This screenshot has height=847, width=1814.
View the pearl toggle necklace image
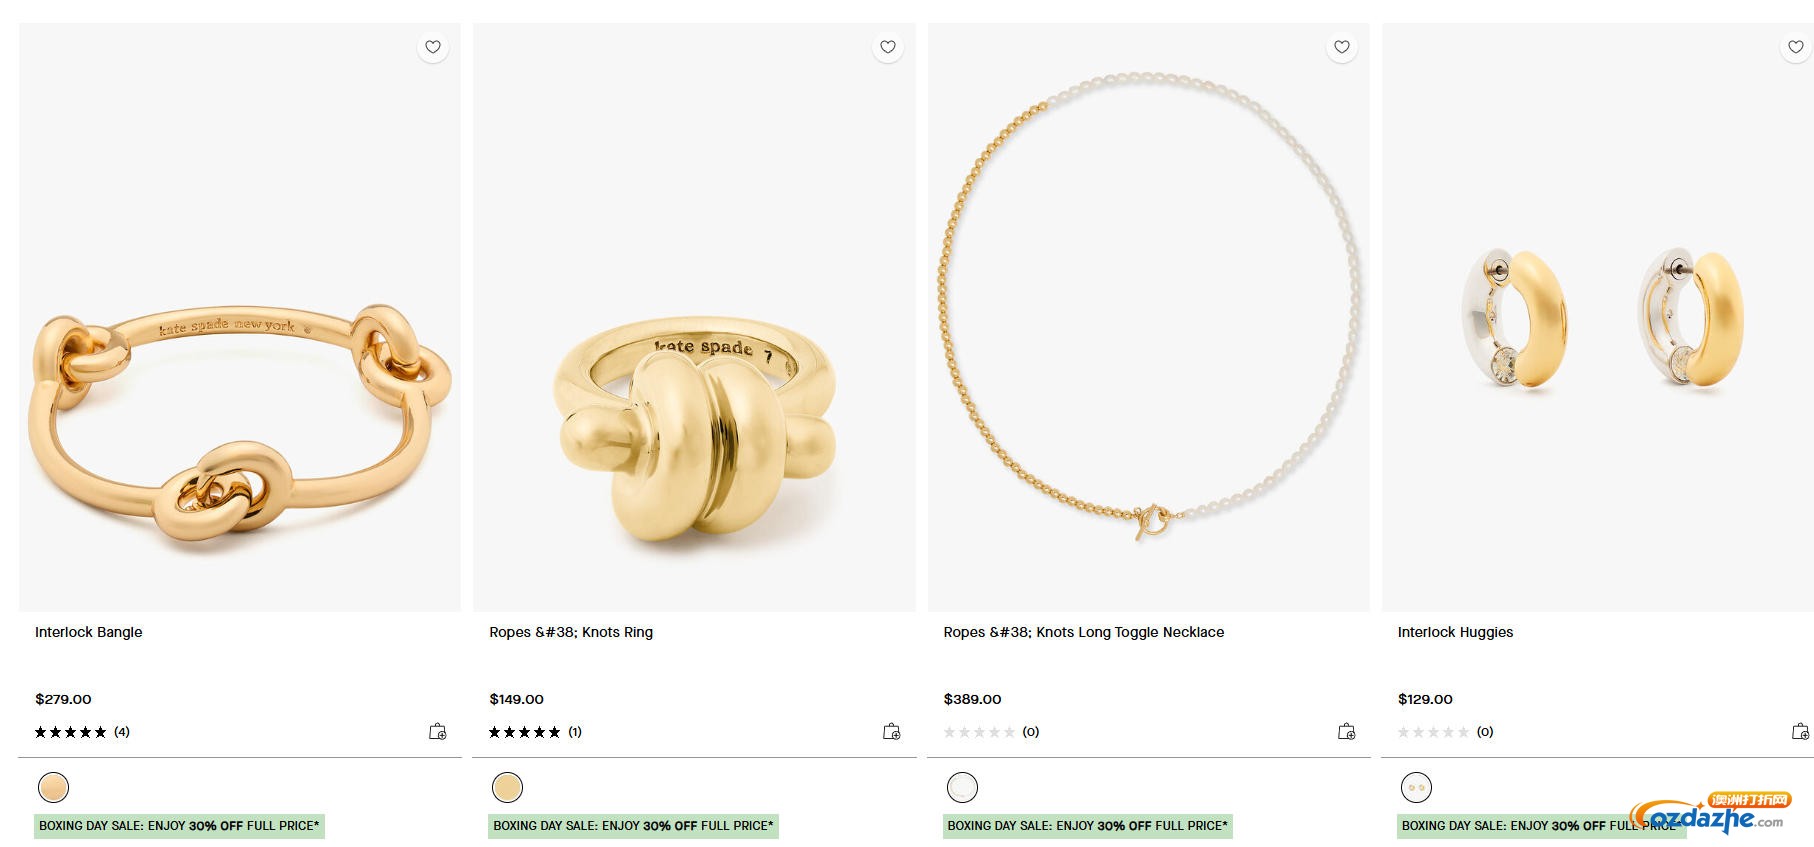pos(1148,318)
